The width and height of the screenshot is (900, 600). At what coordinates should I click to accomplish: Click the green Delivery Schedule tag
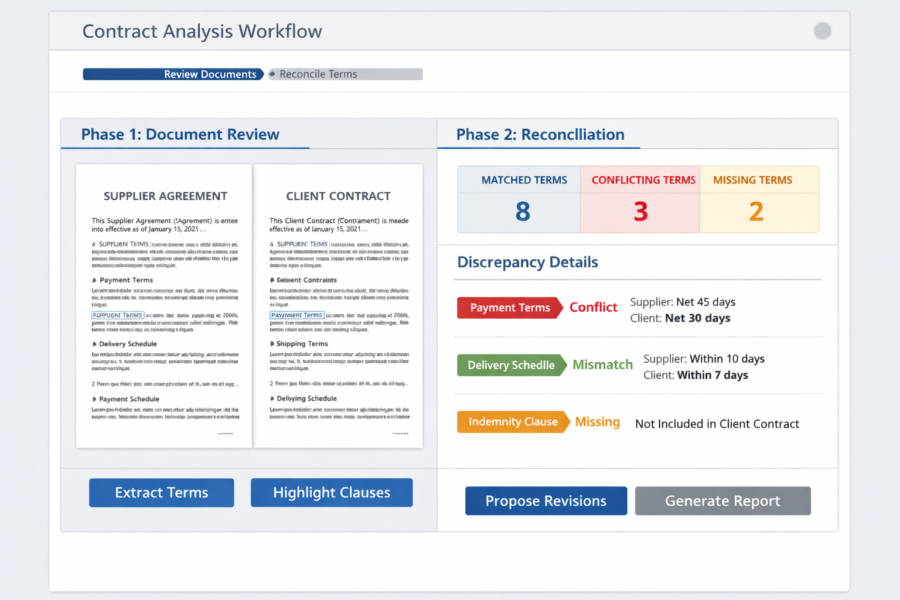(512, 365)
